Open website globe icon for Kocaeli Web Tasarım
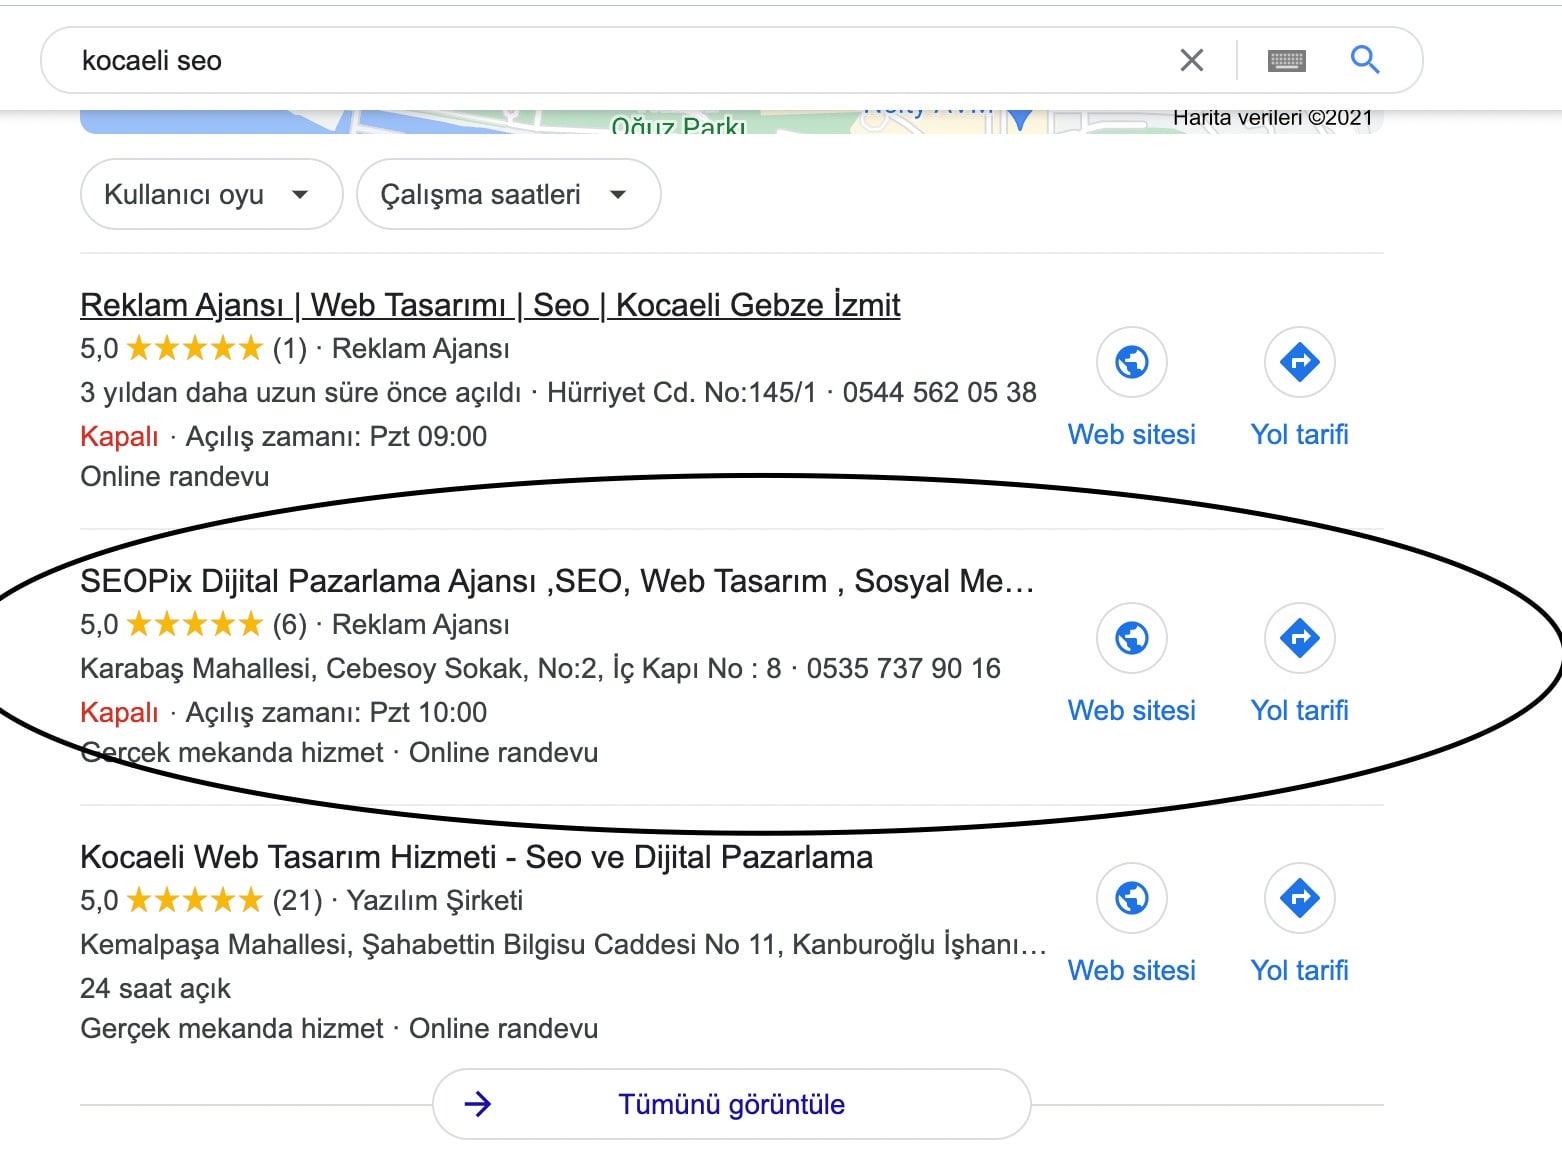The height and width of the screenshot is (1172, 1562). [x=1132, y=898]
